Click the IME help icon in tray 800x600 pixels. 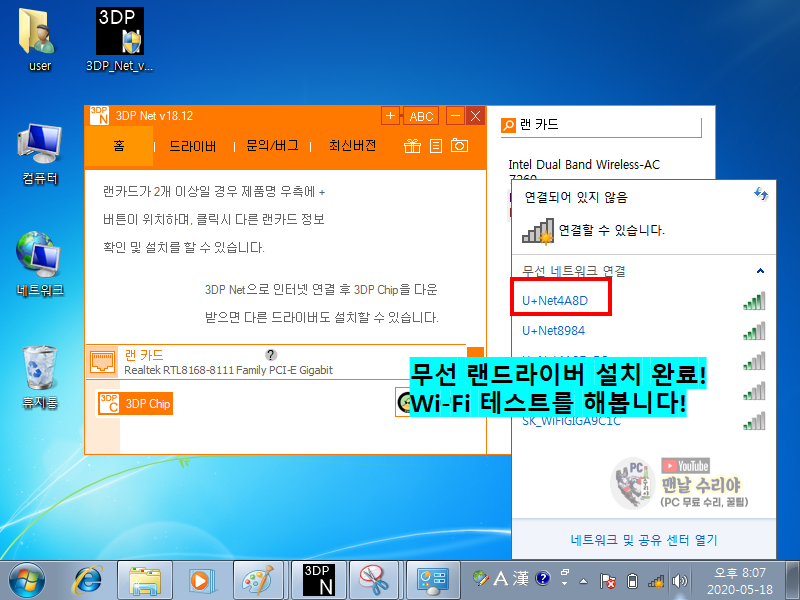pyautogui.click(x=543, y=578)
